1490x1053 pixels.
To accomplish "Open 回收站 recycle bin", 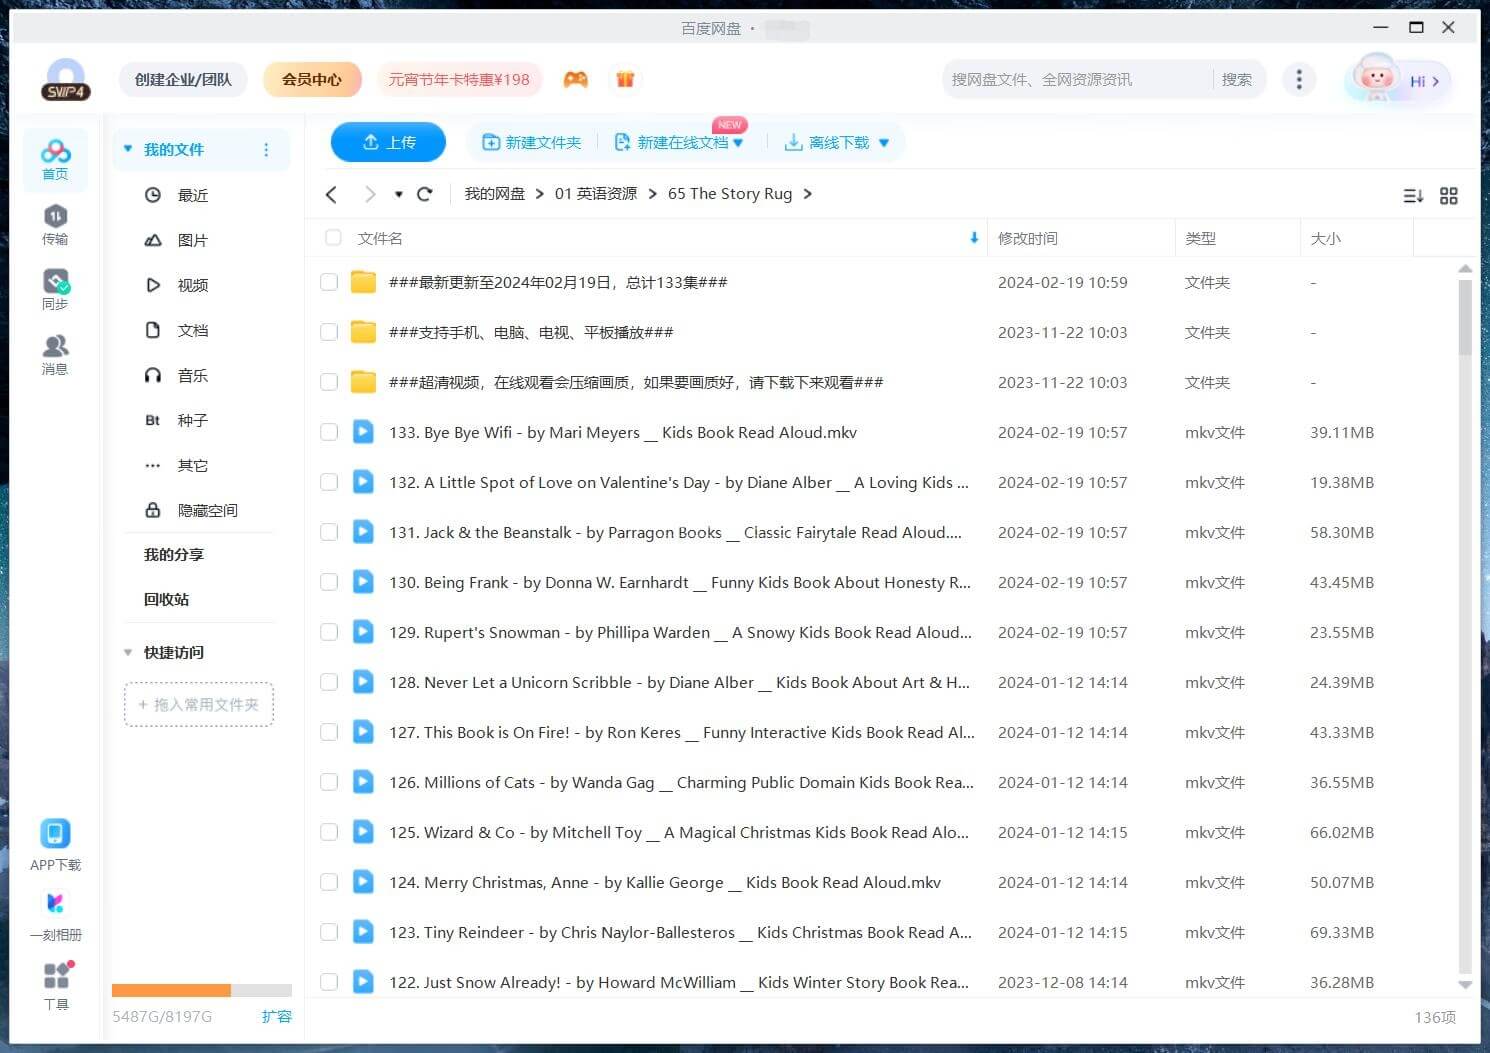I will [166, 600].
